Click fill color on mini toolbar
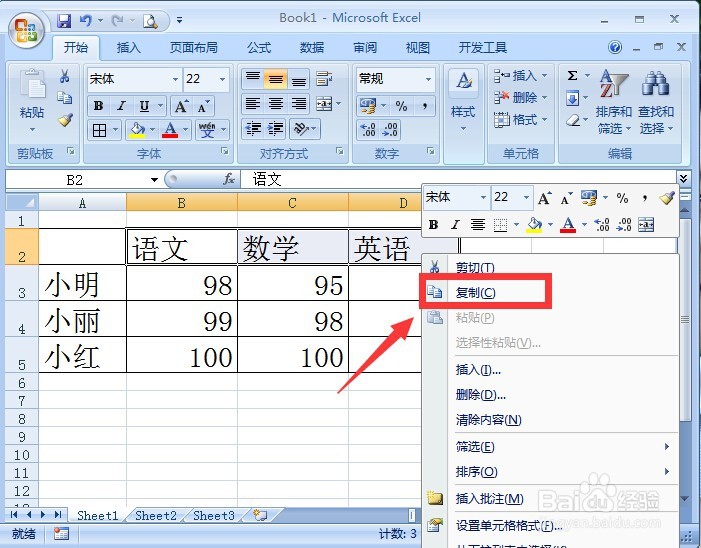 (x=534, y=224)
